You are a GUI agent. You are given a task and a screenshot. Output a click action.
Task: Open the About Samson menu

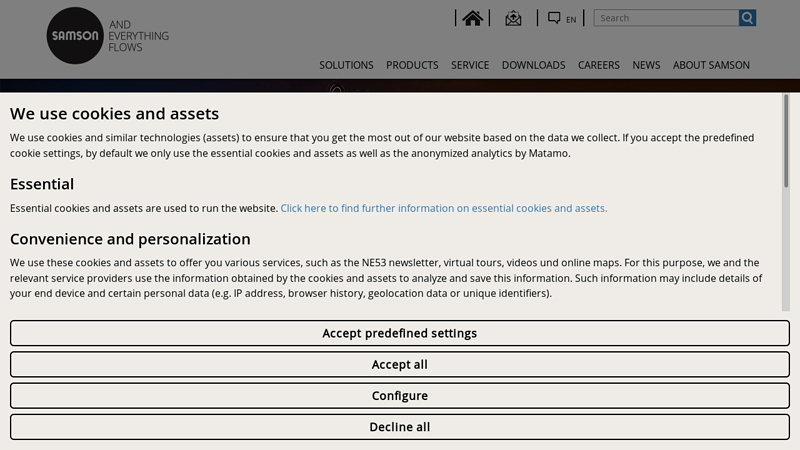tap(711, 65)
